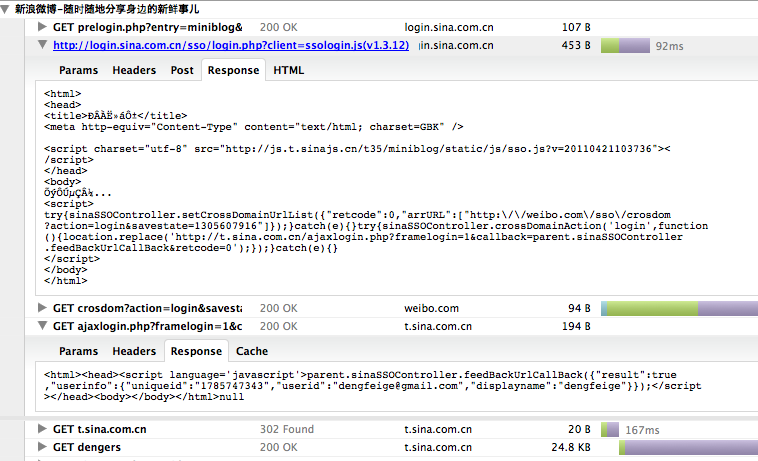Image resolution: width=758 pixels, height=461 pixels.
Task: Collapse the 新浪微博 page group triangle
Action: tap(7, 7)
